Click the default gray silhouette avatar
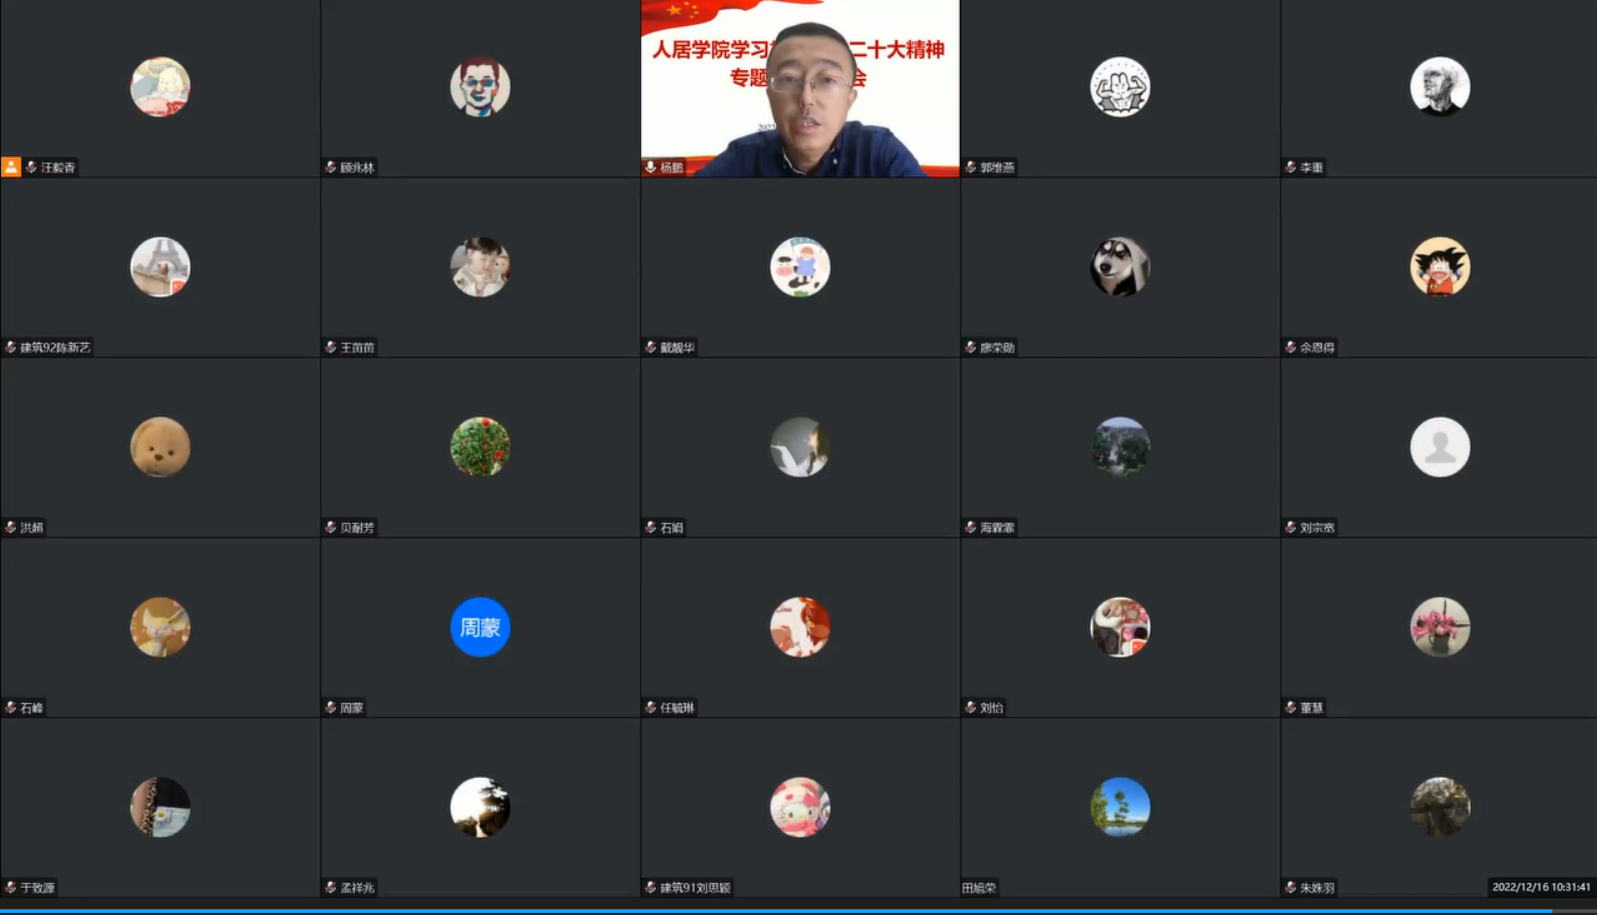Screen dimensions: 1597x915 pos(1440,447)
